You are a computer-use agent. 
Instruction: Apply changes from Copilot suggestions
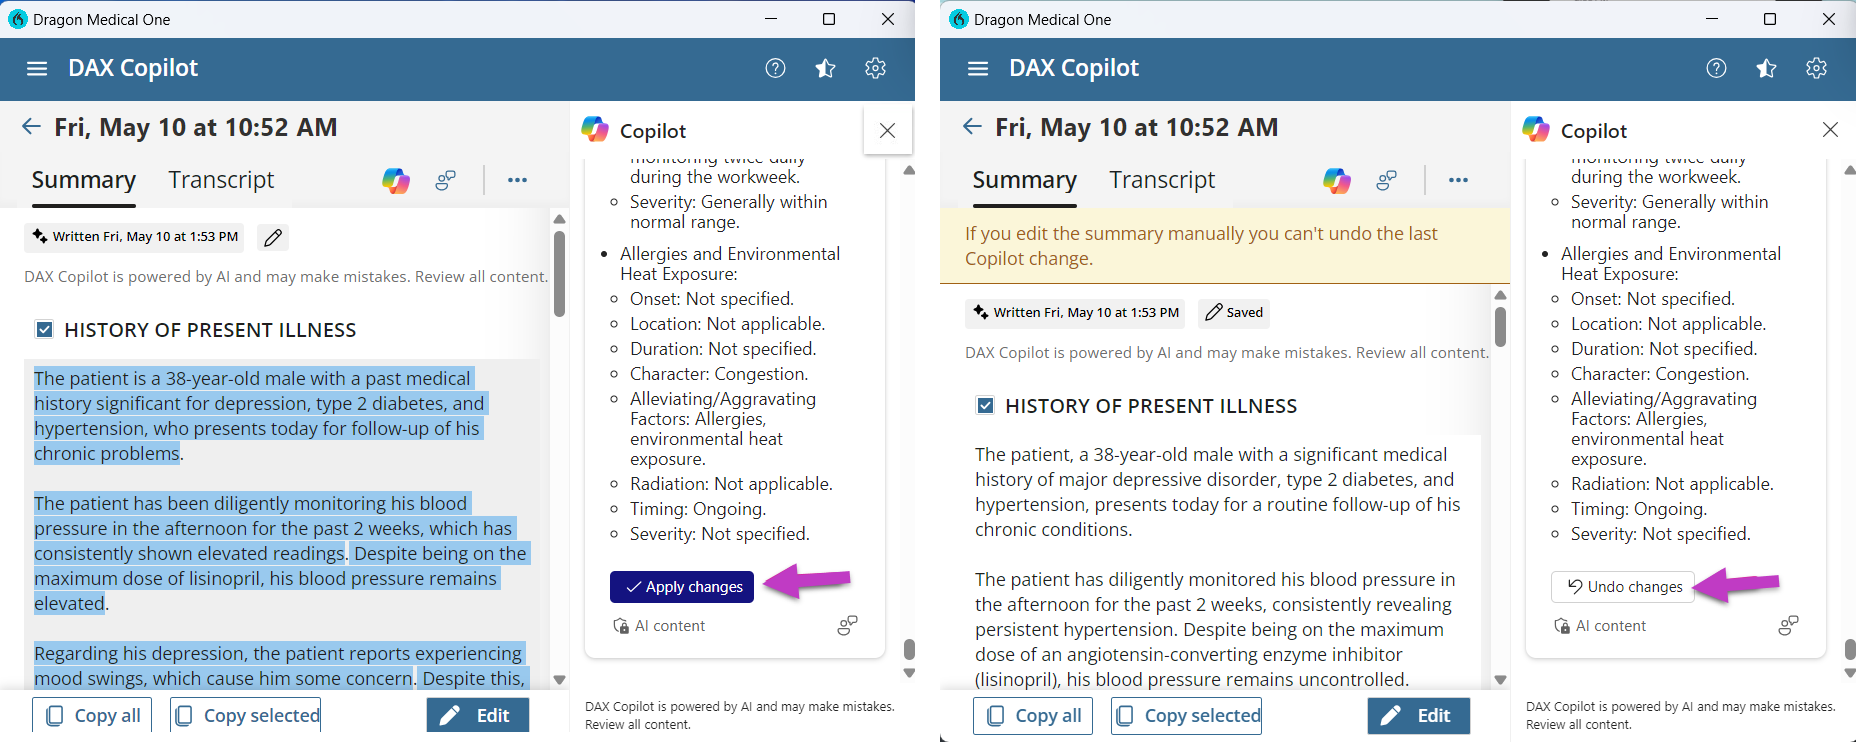681,587
